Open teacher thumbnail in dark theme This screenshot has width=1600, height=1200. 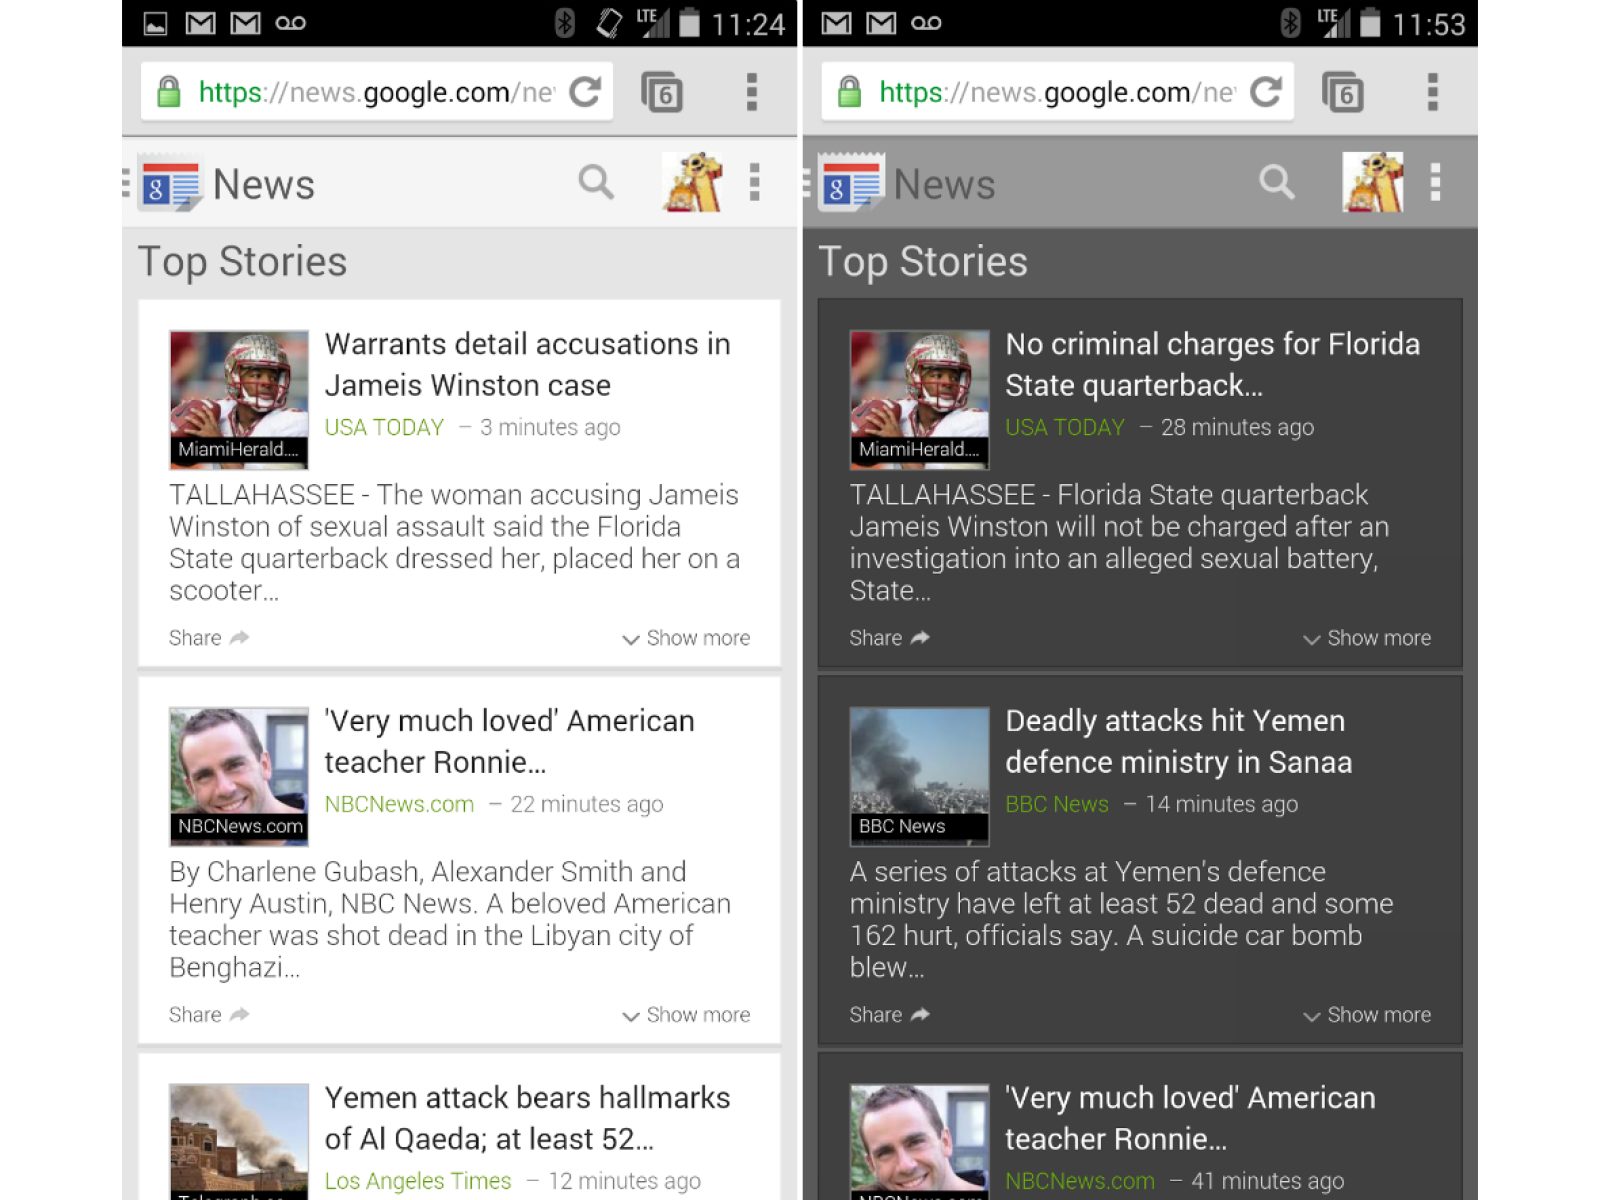point(919,1142)
